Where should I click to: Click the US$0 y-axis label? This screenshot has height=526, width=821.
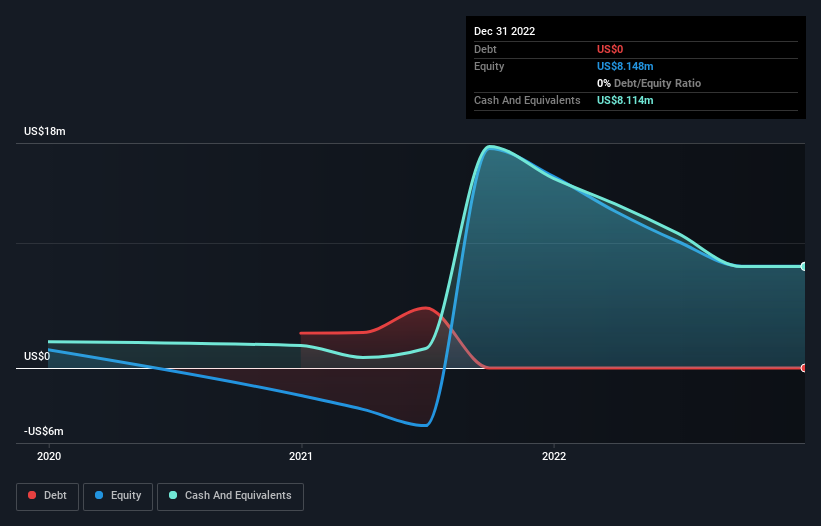coord(37,356)
